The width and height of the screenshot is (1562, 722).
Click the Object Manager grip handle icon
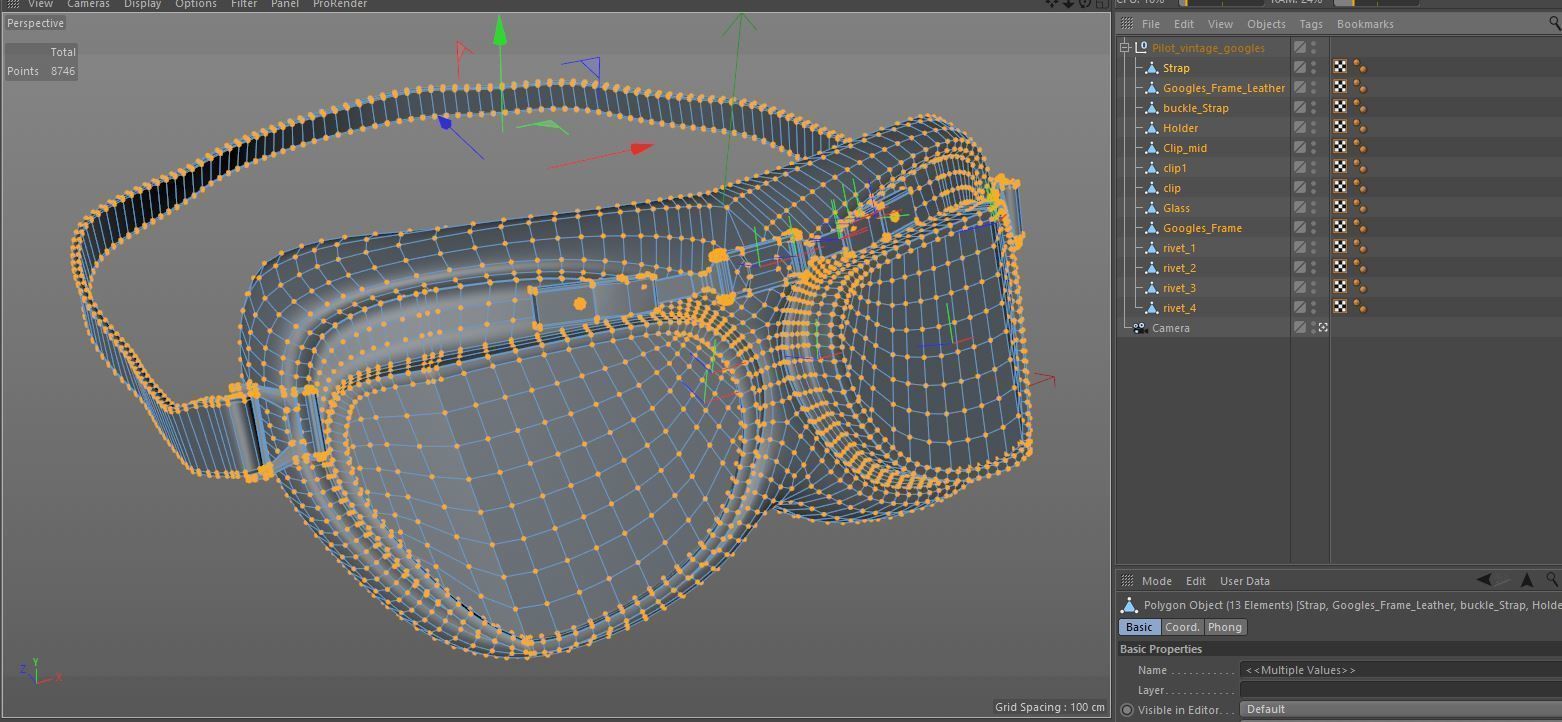(x=1127, y=24)
